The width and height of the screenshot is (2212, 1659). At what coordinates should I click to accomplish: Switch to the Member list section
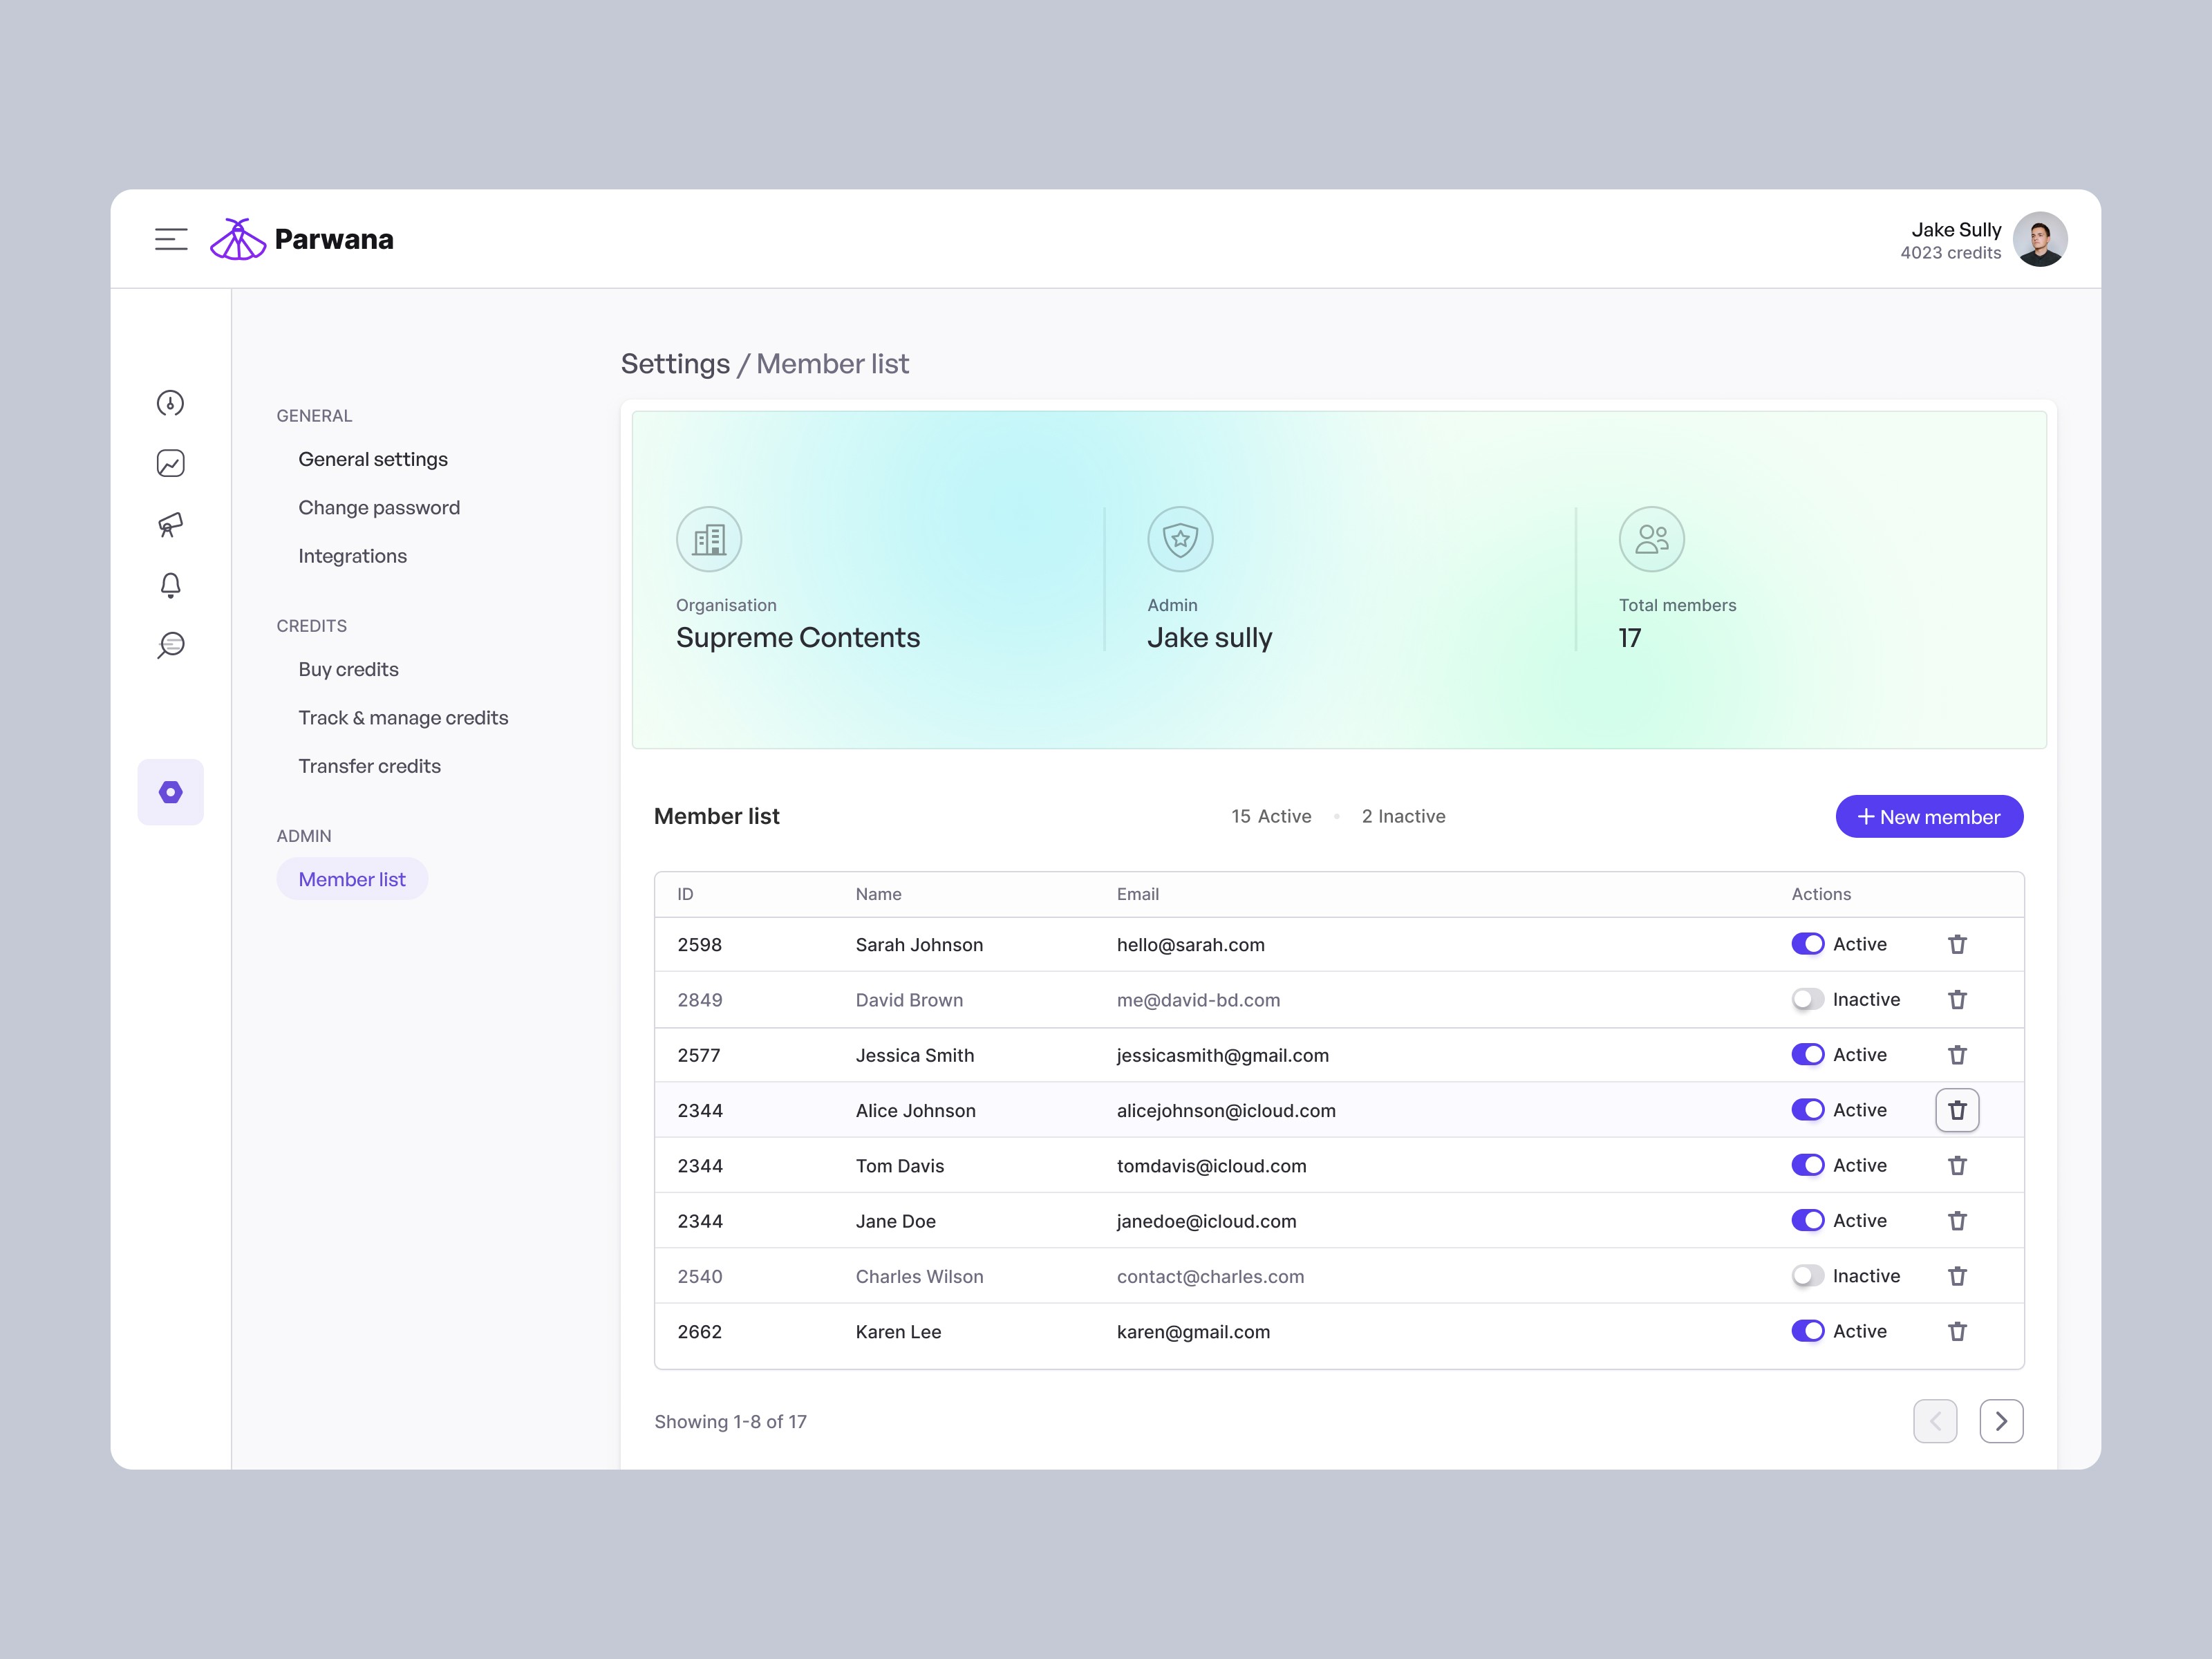pos(352,878)
